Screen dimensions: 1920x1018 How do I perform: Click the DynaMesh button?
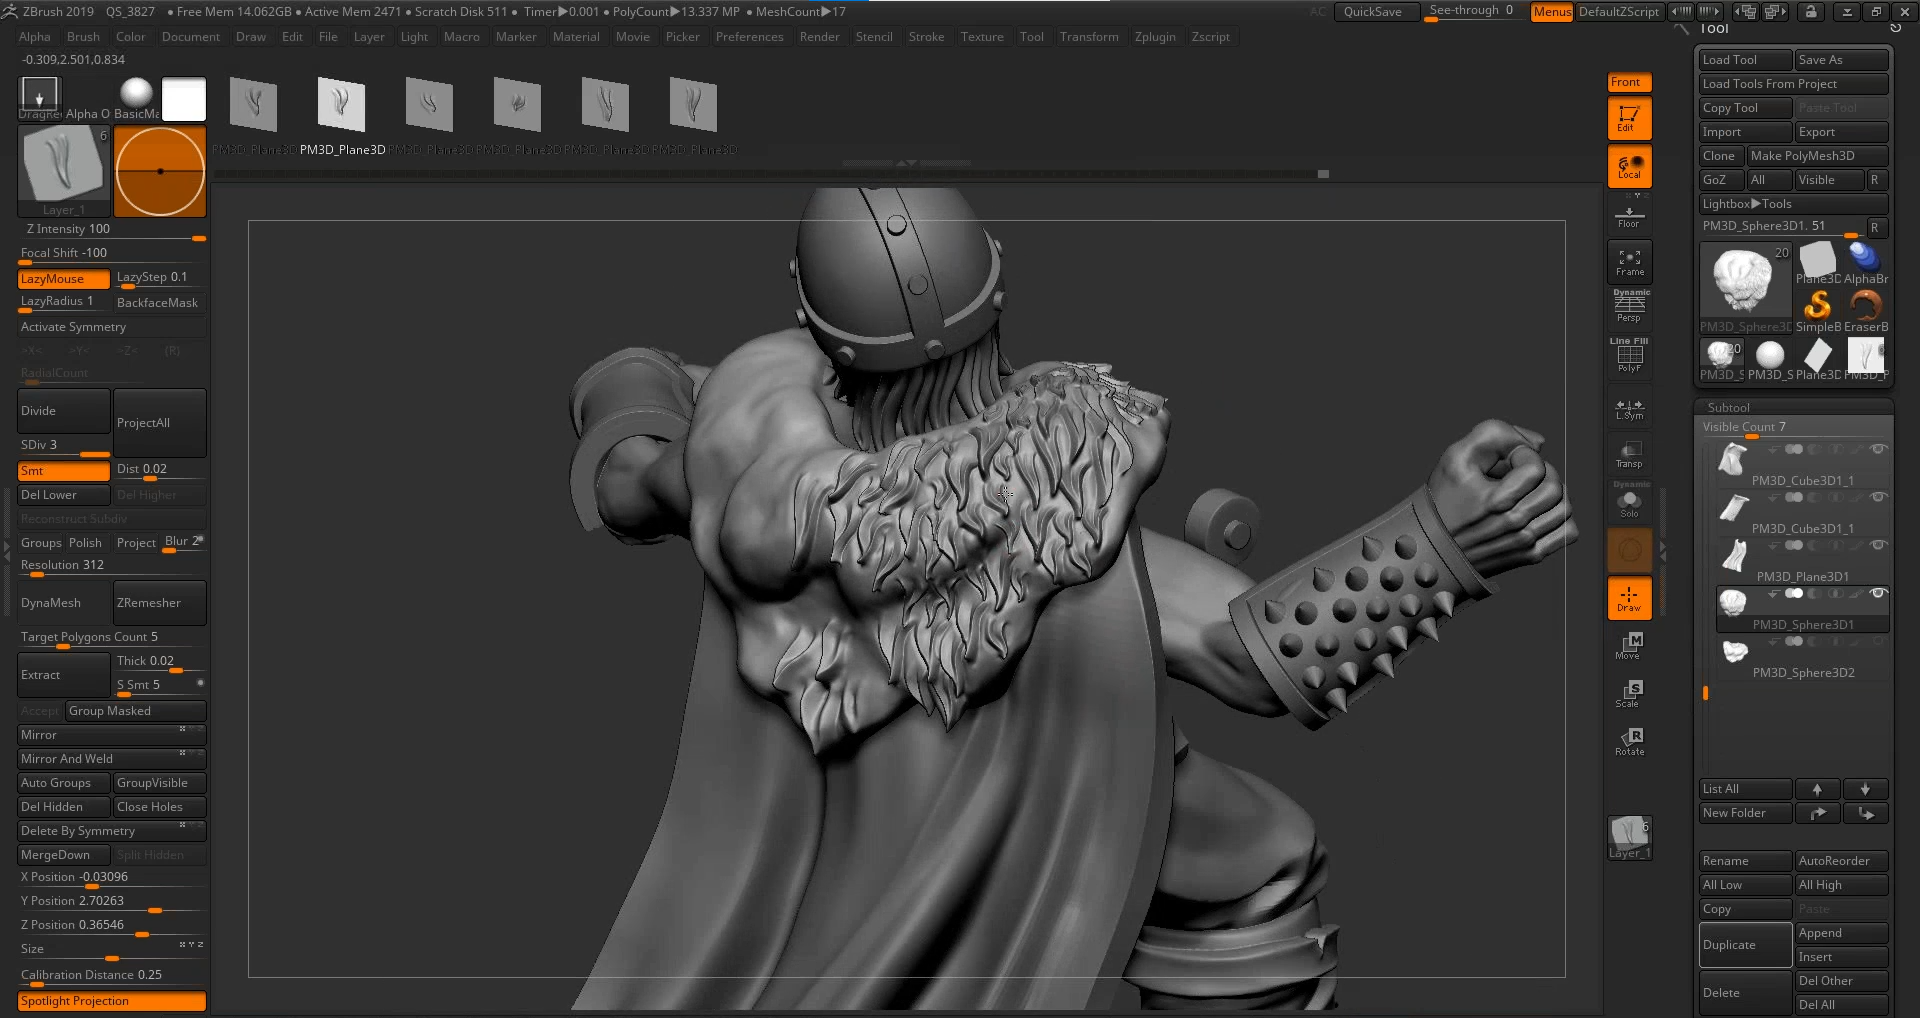(x=63, y=603)
